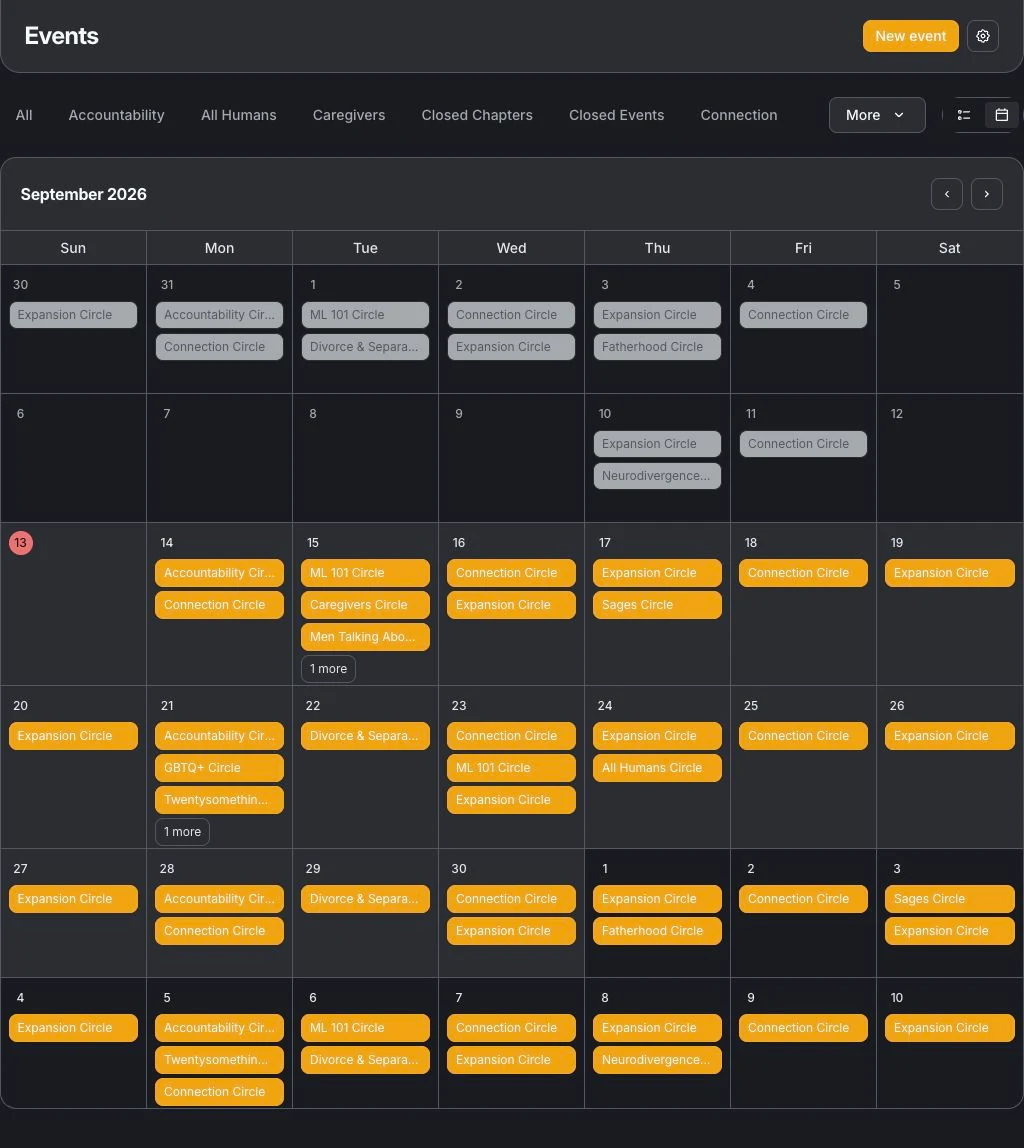Open Connection Circle on September 25
This screenshot has width=1024, height=1148.
(x=803, y=736)
